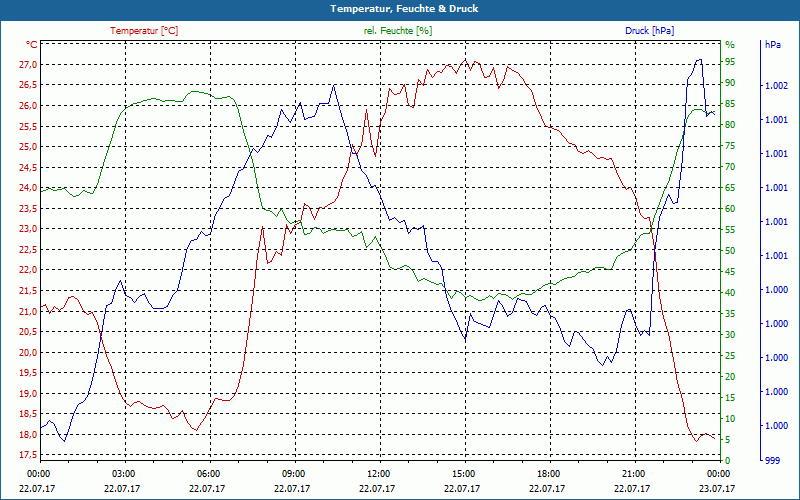Select the 21,5 temperature axis value
800x500 pixels.
(x=29, y=291)
